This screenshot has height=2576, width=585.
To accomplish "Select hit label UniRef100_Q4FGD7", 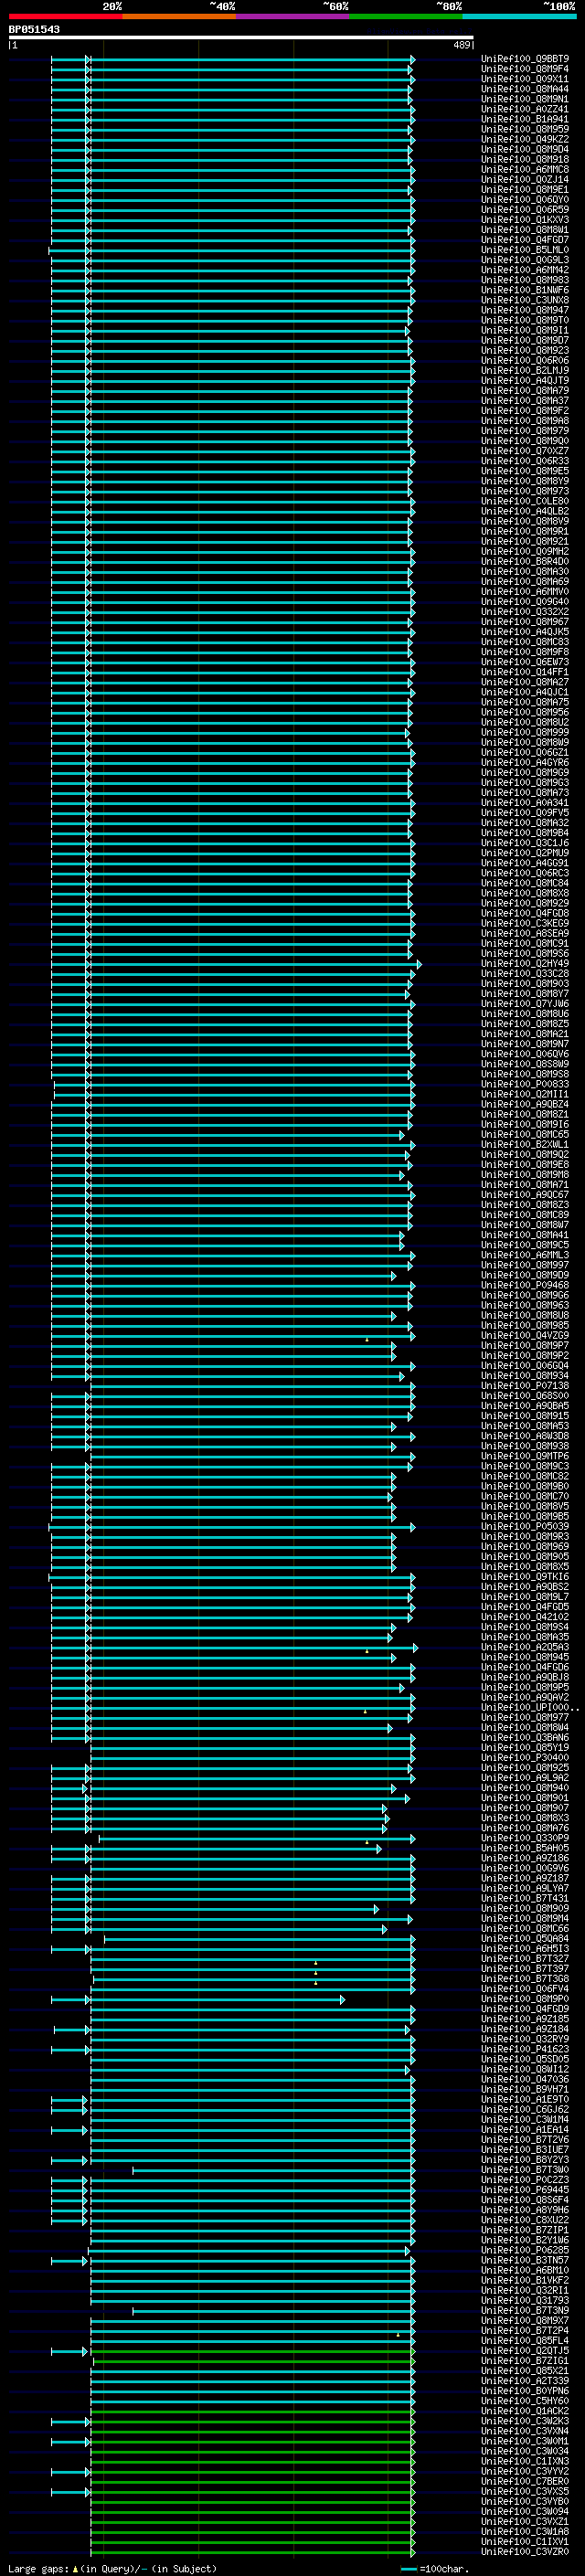I will 525,240.
